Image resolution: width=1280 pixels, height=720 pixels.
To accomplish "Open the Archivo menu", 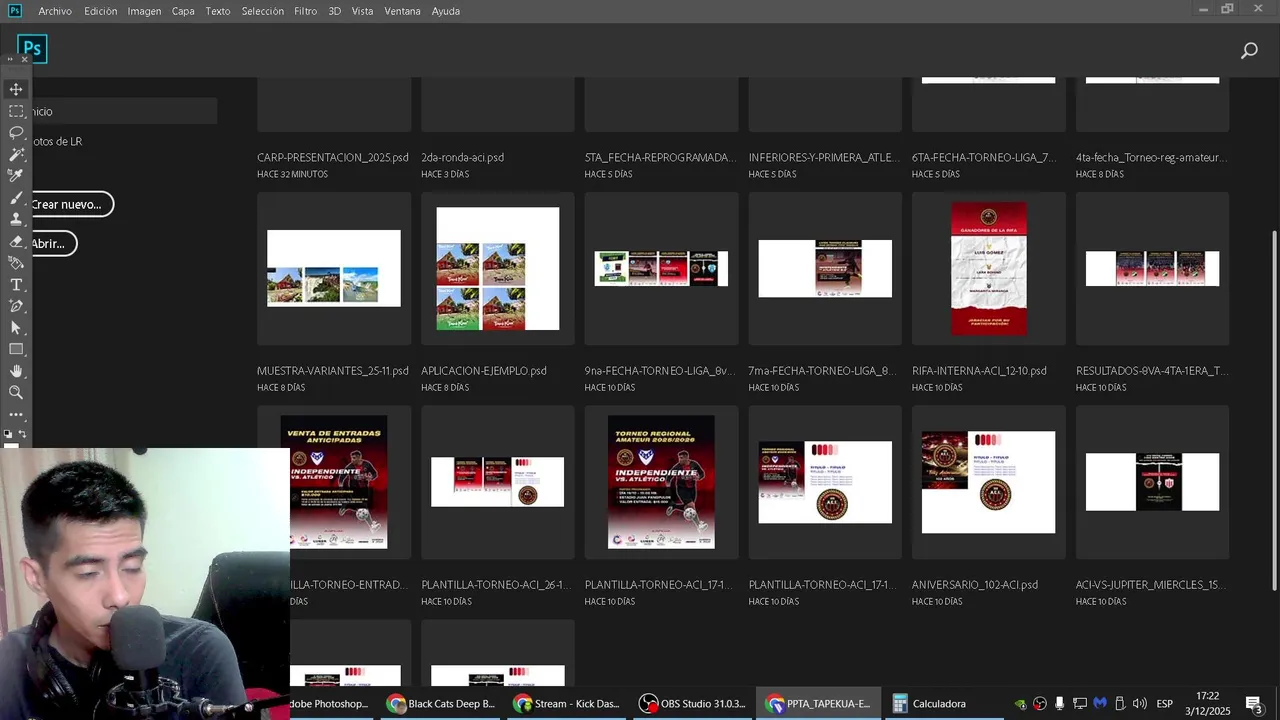I will coord(55,11).
